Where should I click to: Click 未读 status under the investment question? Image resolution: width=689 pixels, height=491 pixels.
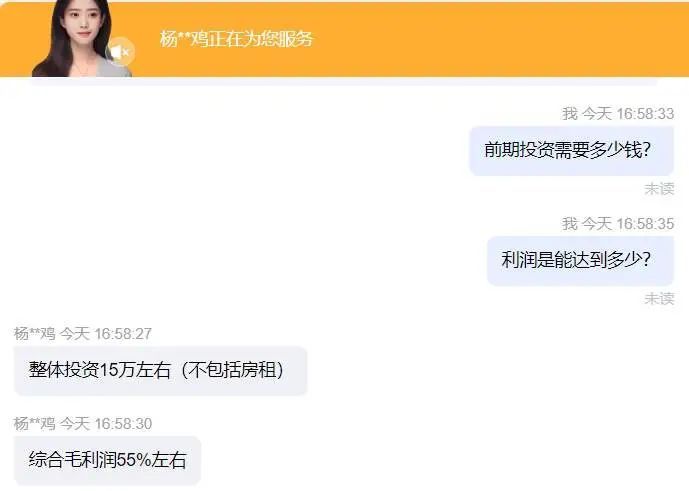coord(659,189)
